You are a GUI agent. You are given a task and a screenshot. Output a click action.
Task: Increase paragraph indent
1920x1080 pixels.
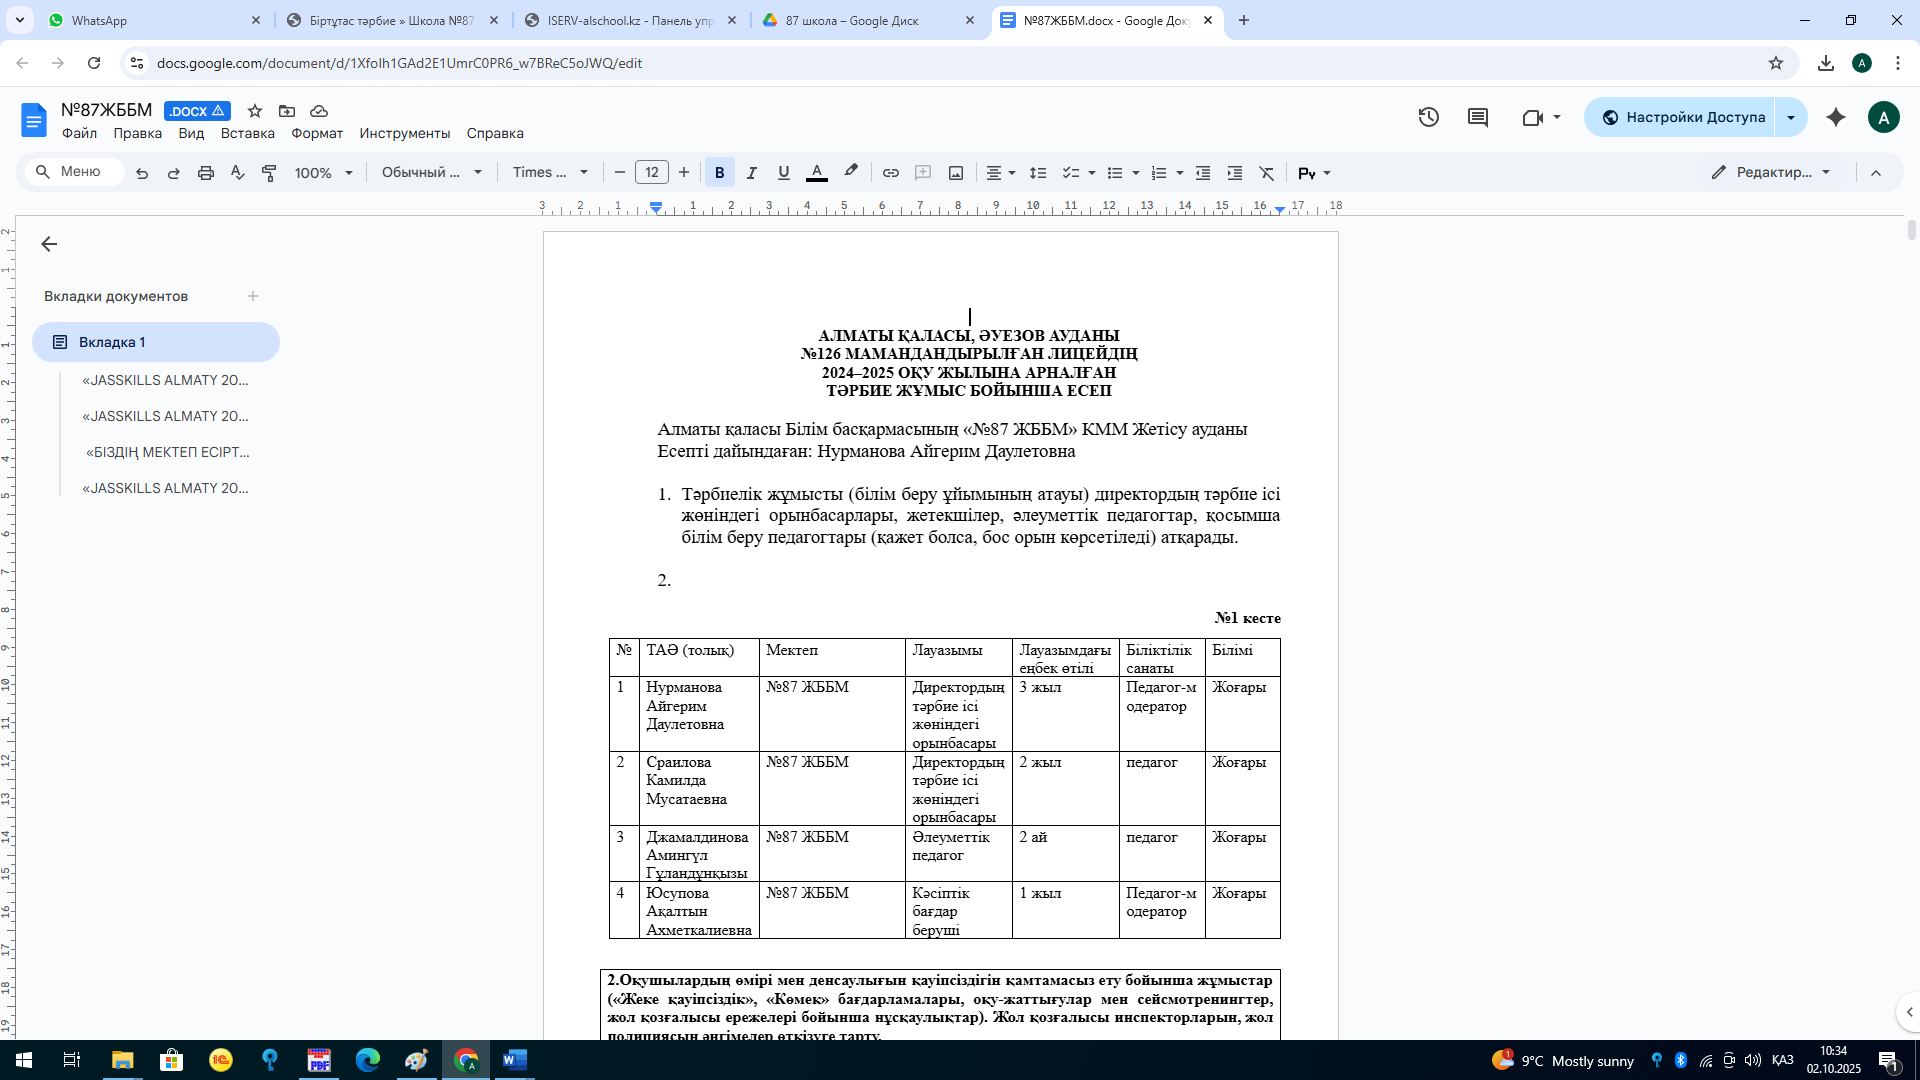click(1235, 173)
